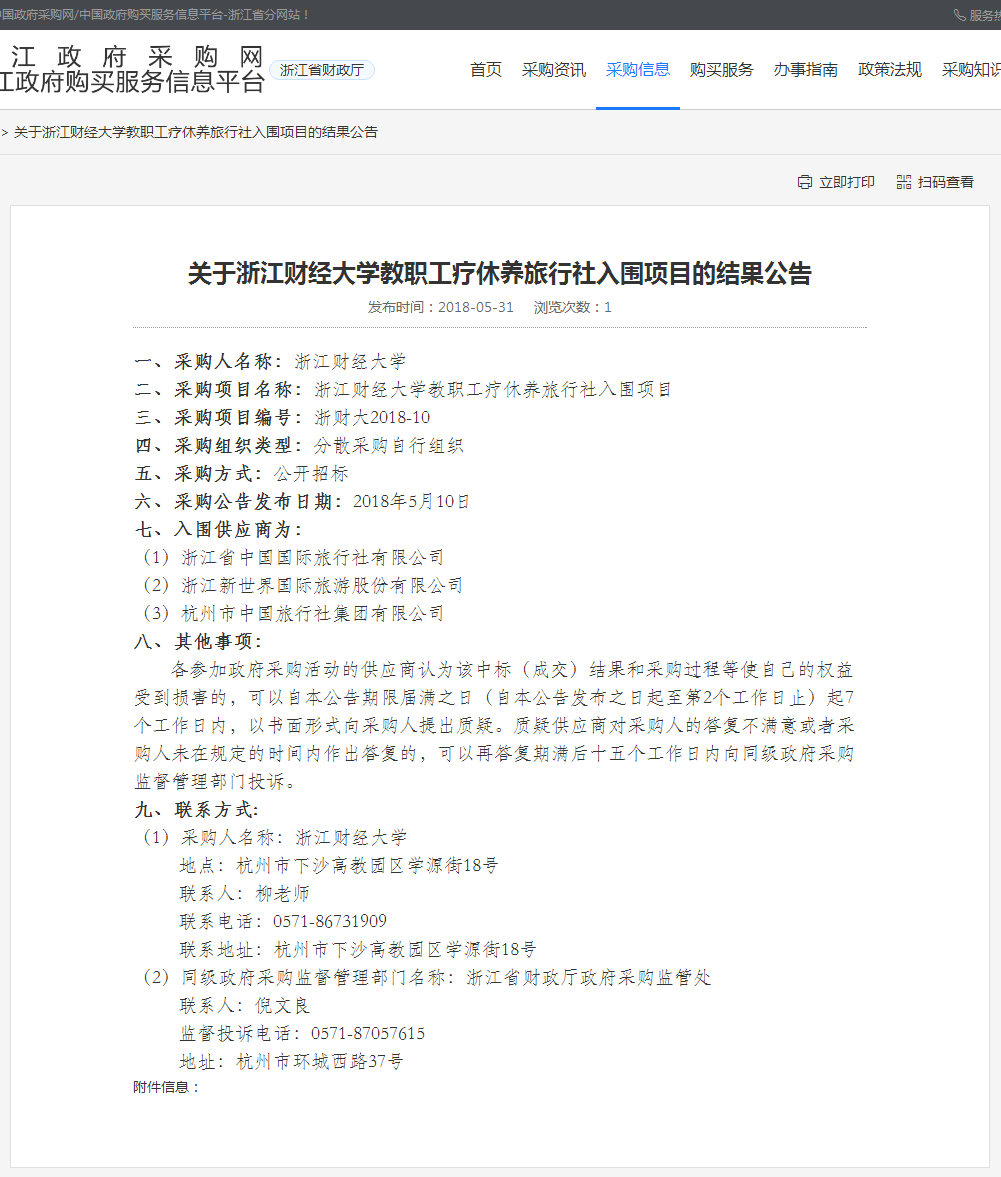The image size is (1001, 1177).
Task: Click the supplier 杭州市中国旅行社集团有限公司
Action: point(312,614)
